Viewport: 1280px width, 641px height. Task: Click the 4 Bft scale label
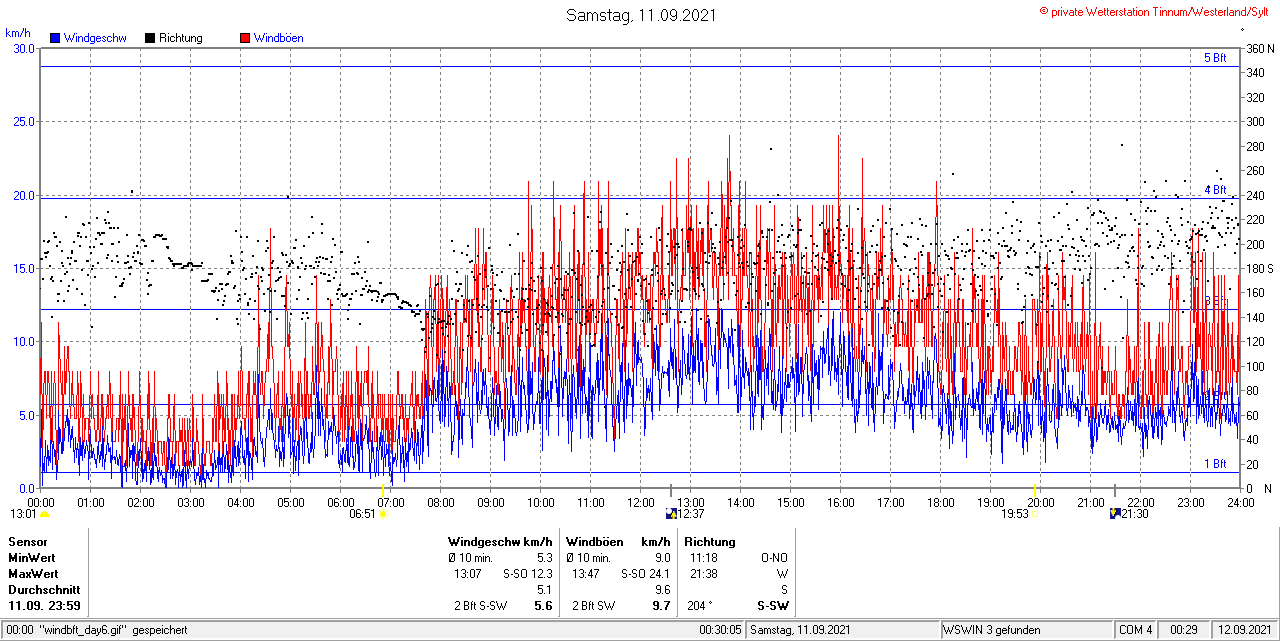tap(1214, 190)
